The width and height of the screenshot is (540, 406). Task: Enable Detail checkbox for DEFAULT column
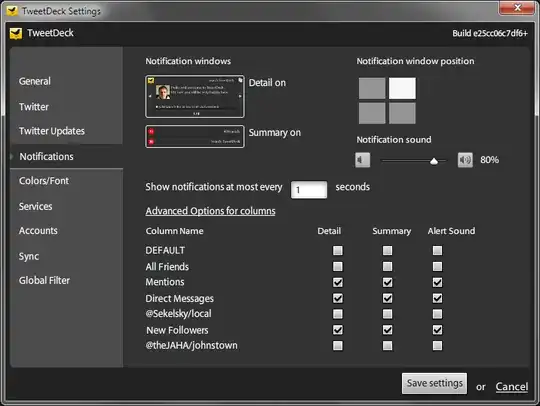click(338, 250)
